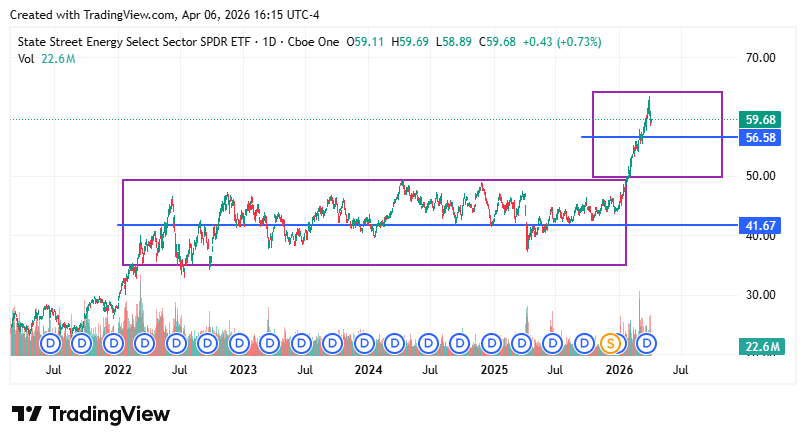Click the last Jul label after 2026
This screenshot has width=806, height=444.
(681, 370)
